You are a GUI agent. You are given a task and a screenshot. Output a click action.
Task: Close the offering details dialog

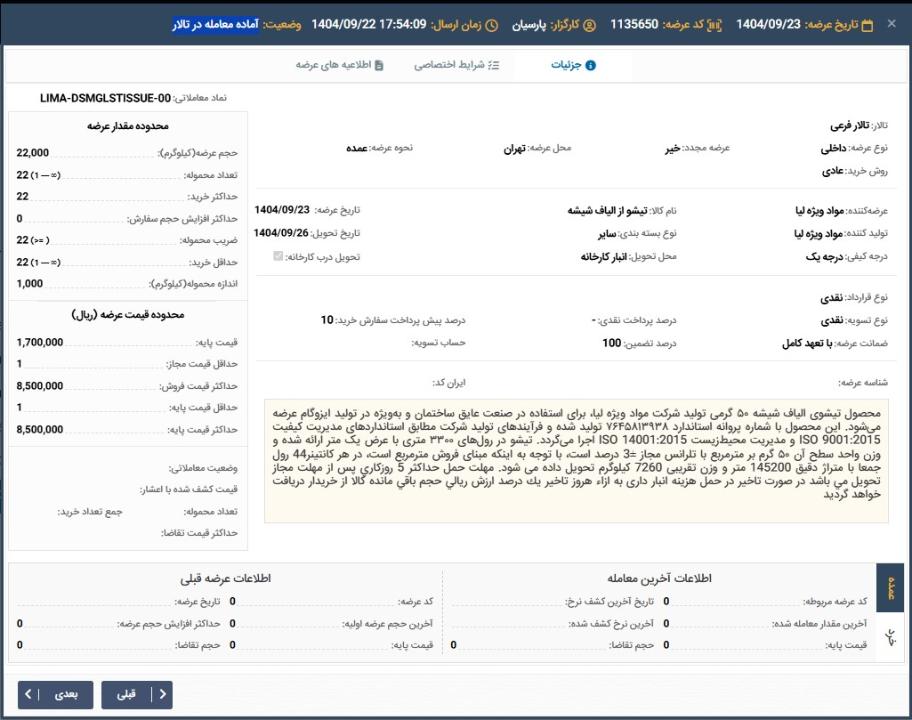[x=892, y=24]
